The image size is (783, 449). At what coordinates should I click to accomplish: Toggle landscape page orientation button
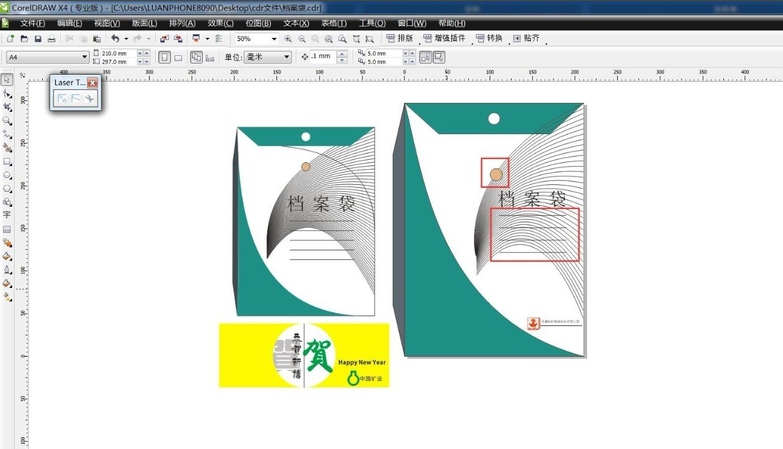click(x=178, y=57)
